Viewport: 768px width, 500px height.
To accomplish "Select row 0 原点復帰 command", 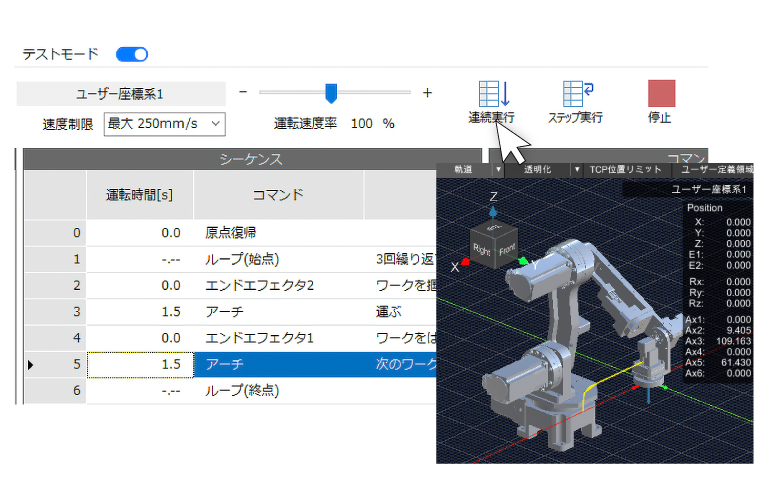I will coord(279,233).
